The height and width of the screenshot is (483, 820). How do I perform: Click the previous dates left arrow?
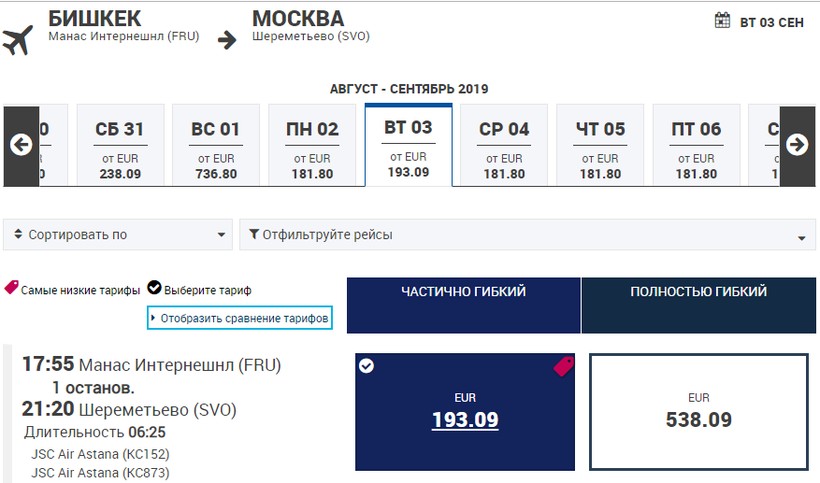(x=21, y=145)
